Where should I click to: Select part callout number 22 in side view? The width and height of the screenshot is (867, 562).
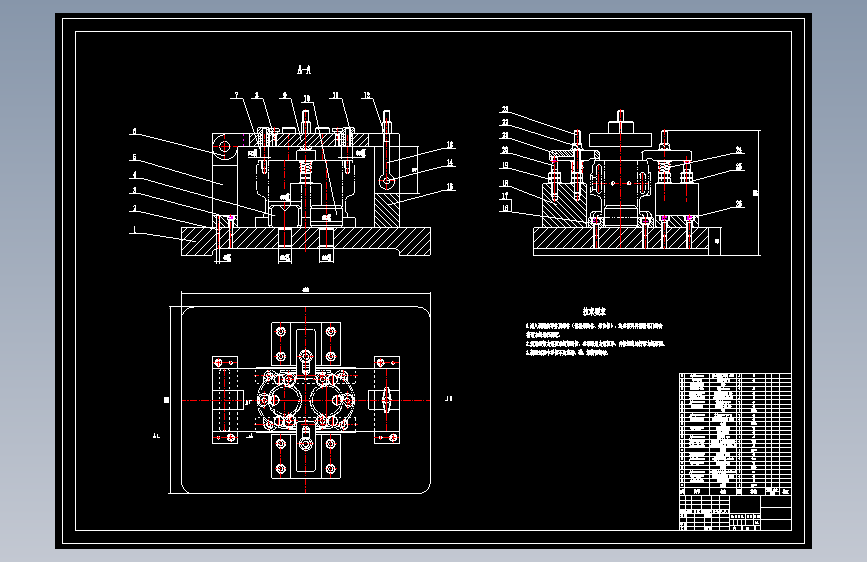point(505,122)
